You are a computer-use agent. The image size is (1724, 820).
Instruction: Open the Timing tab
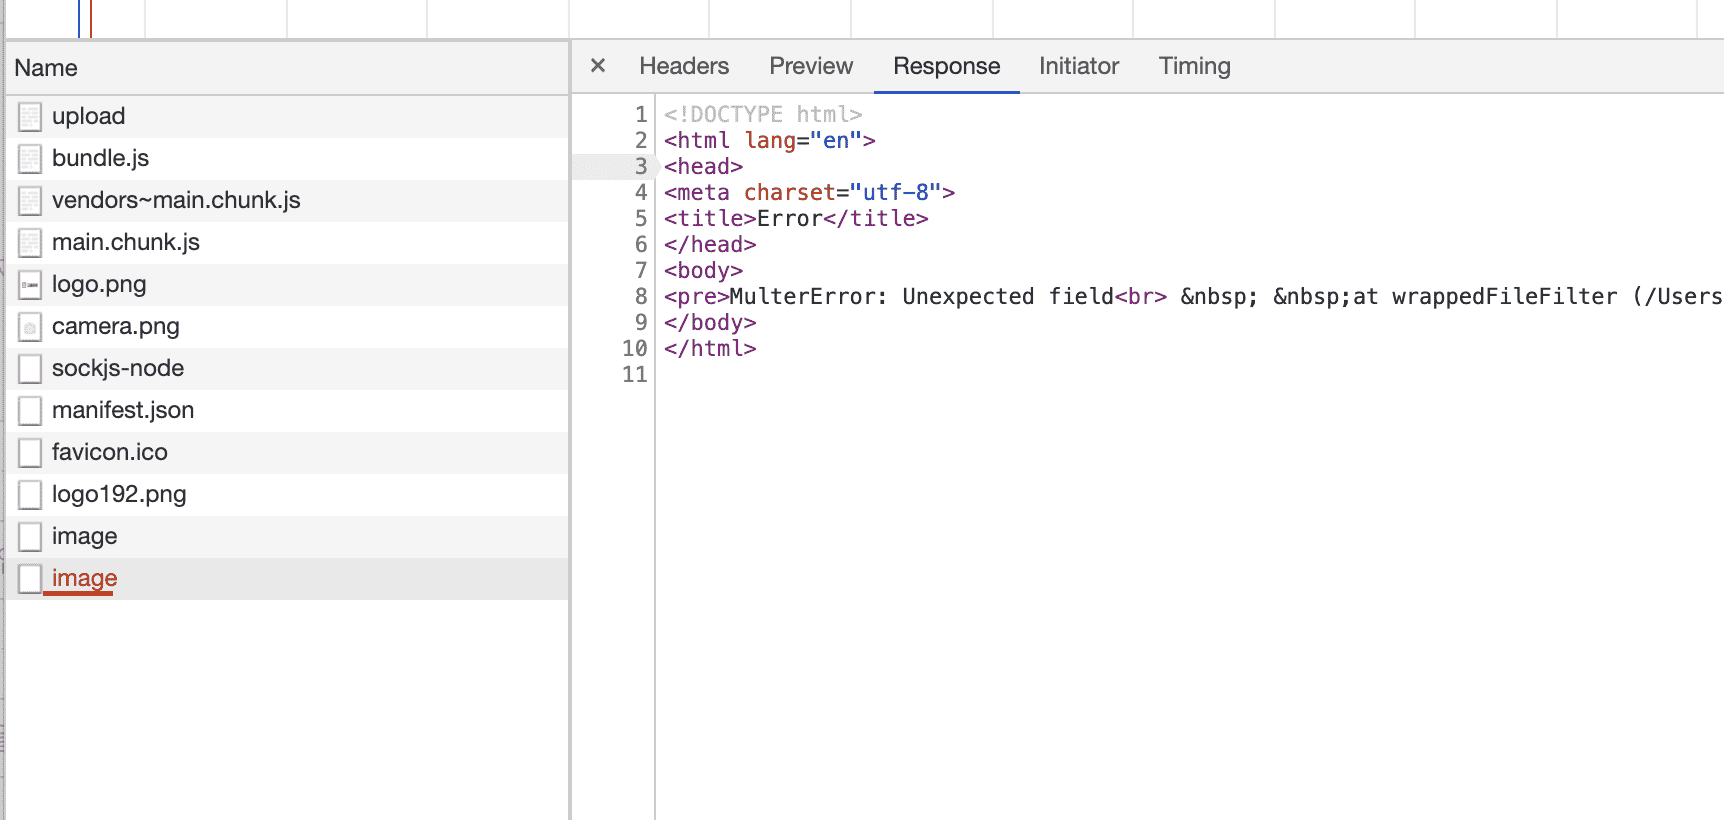point(1194,66)
